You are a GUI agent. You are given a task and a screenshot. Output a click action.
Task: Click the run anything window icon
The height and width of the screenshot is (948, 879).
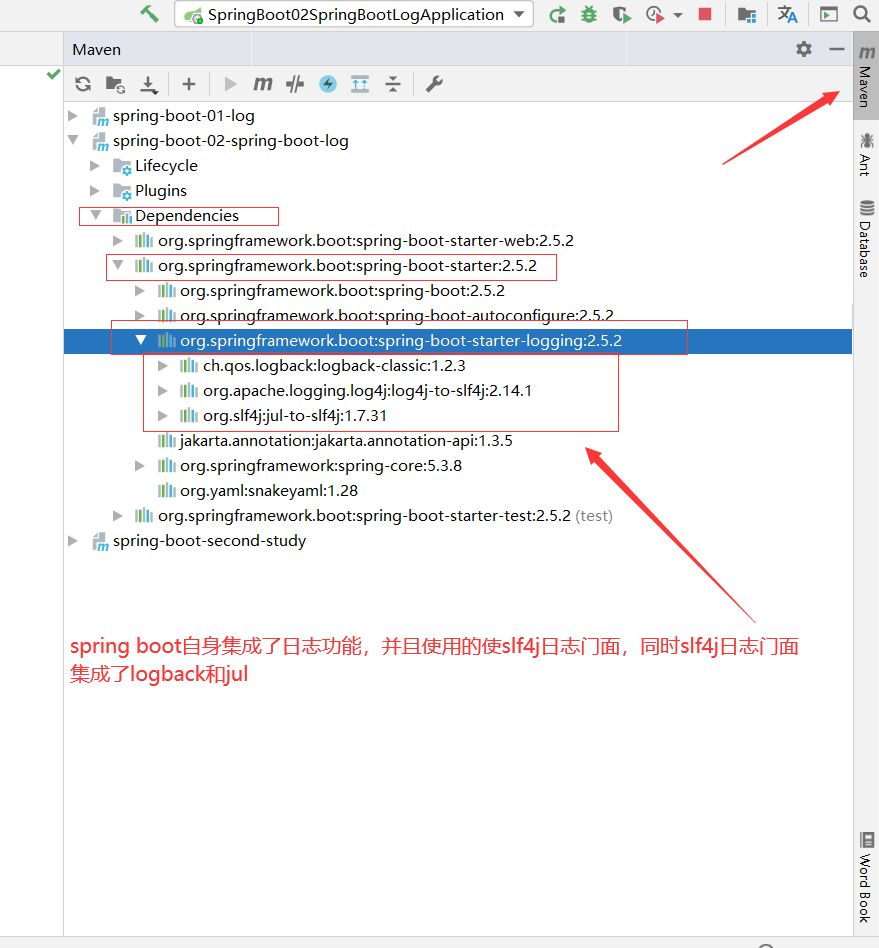(x=828, y=14)
